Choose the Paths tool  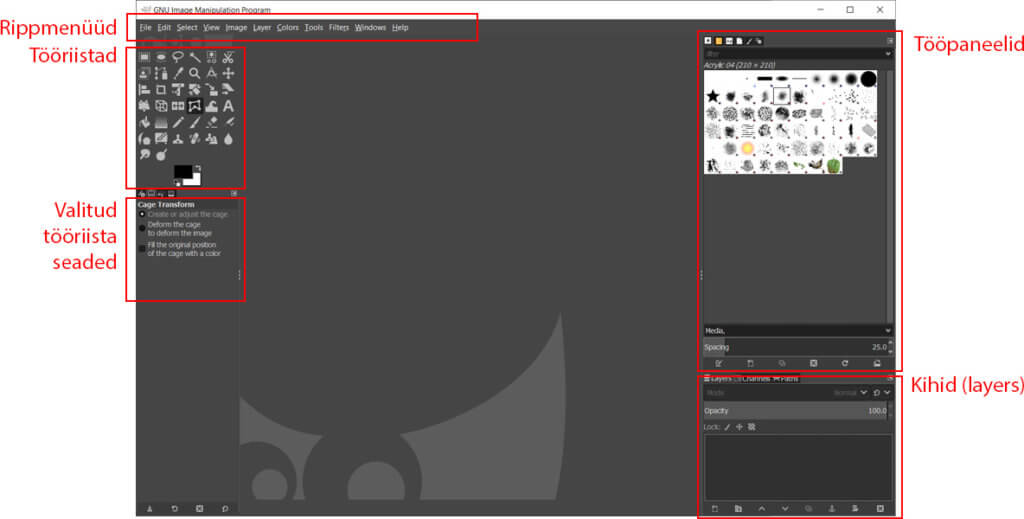[x=161, y=73]
